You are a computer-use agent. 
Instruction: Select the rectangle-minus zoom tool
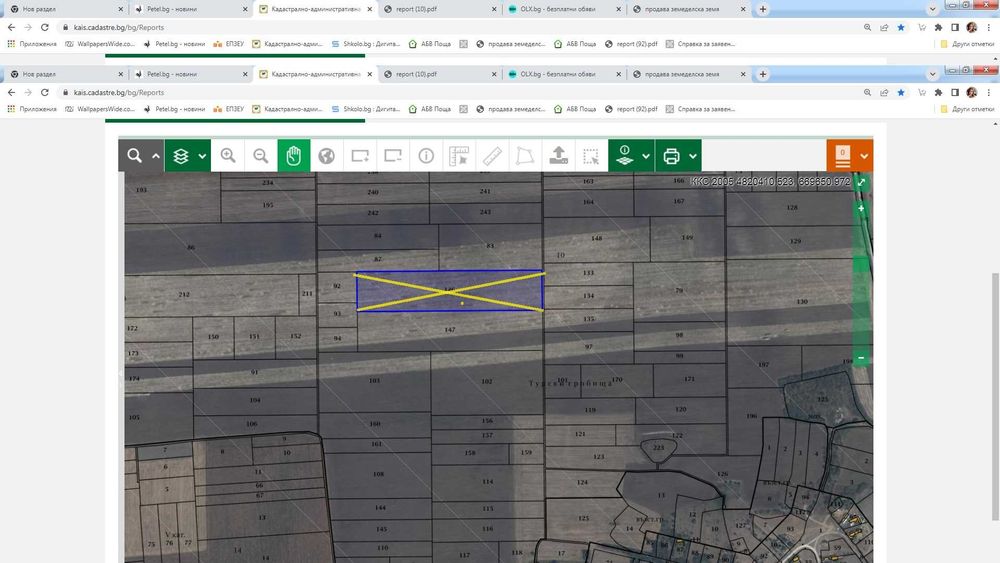[393, 156]
